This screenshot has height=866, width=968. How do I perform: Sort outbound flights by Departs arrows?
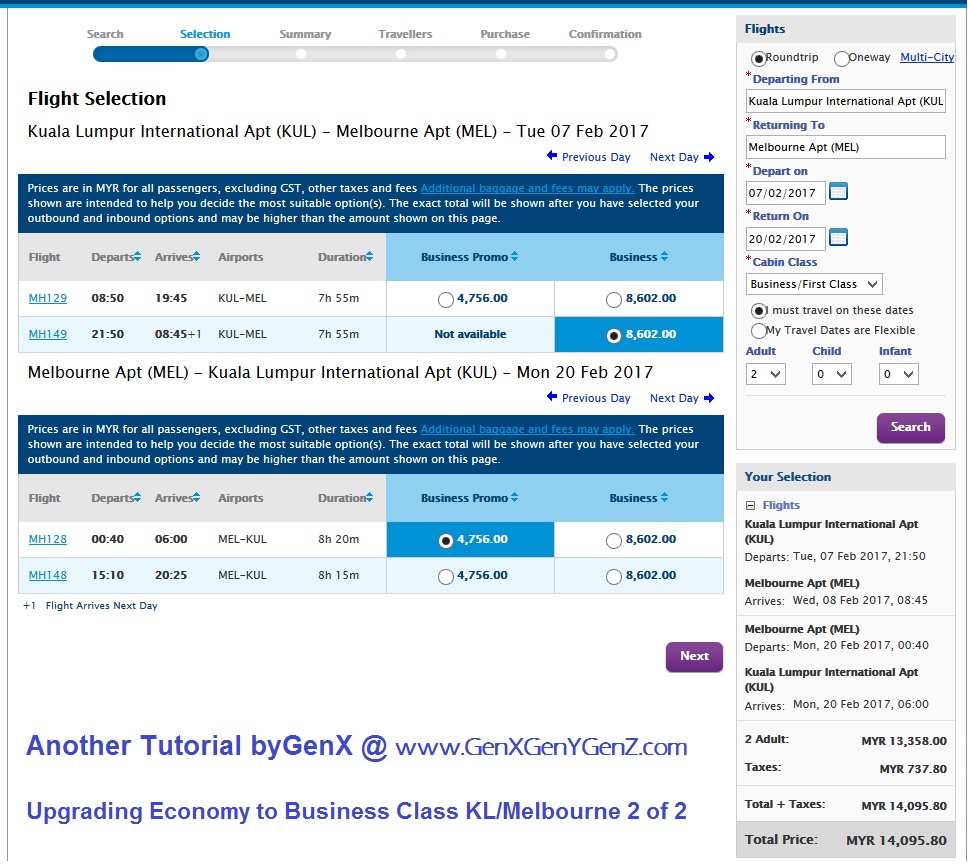(x=138, y=258)
